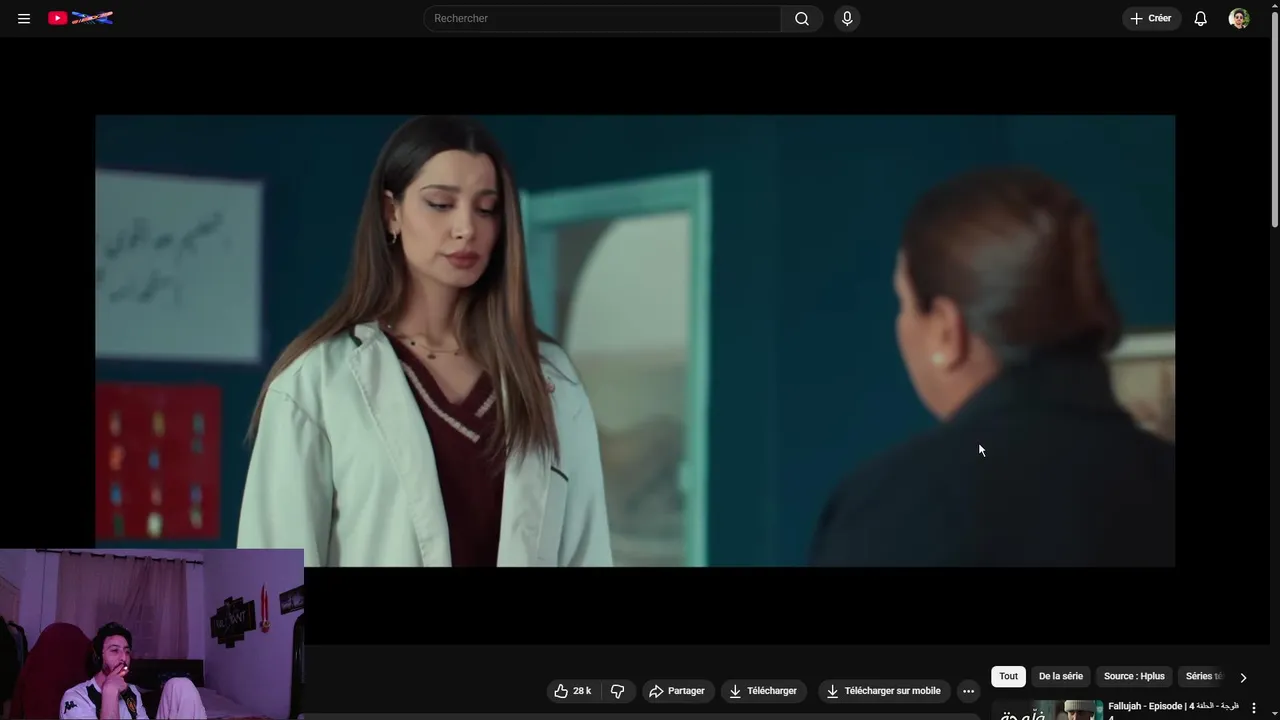Click the magnifier search button
Image resolution: width=1280 pixels, height=720 pixels.
click(802, 18)
